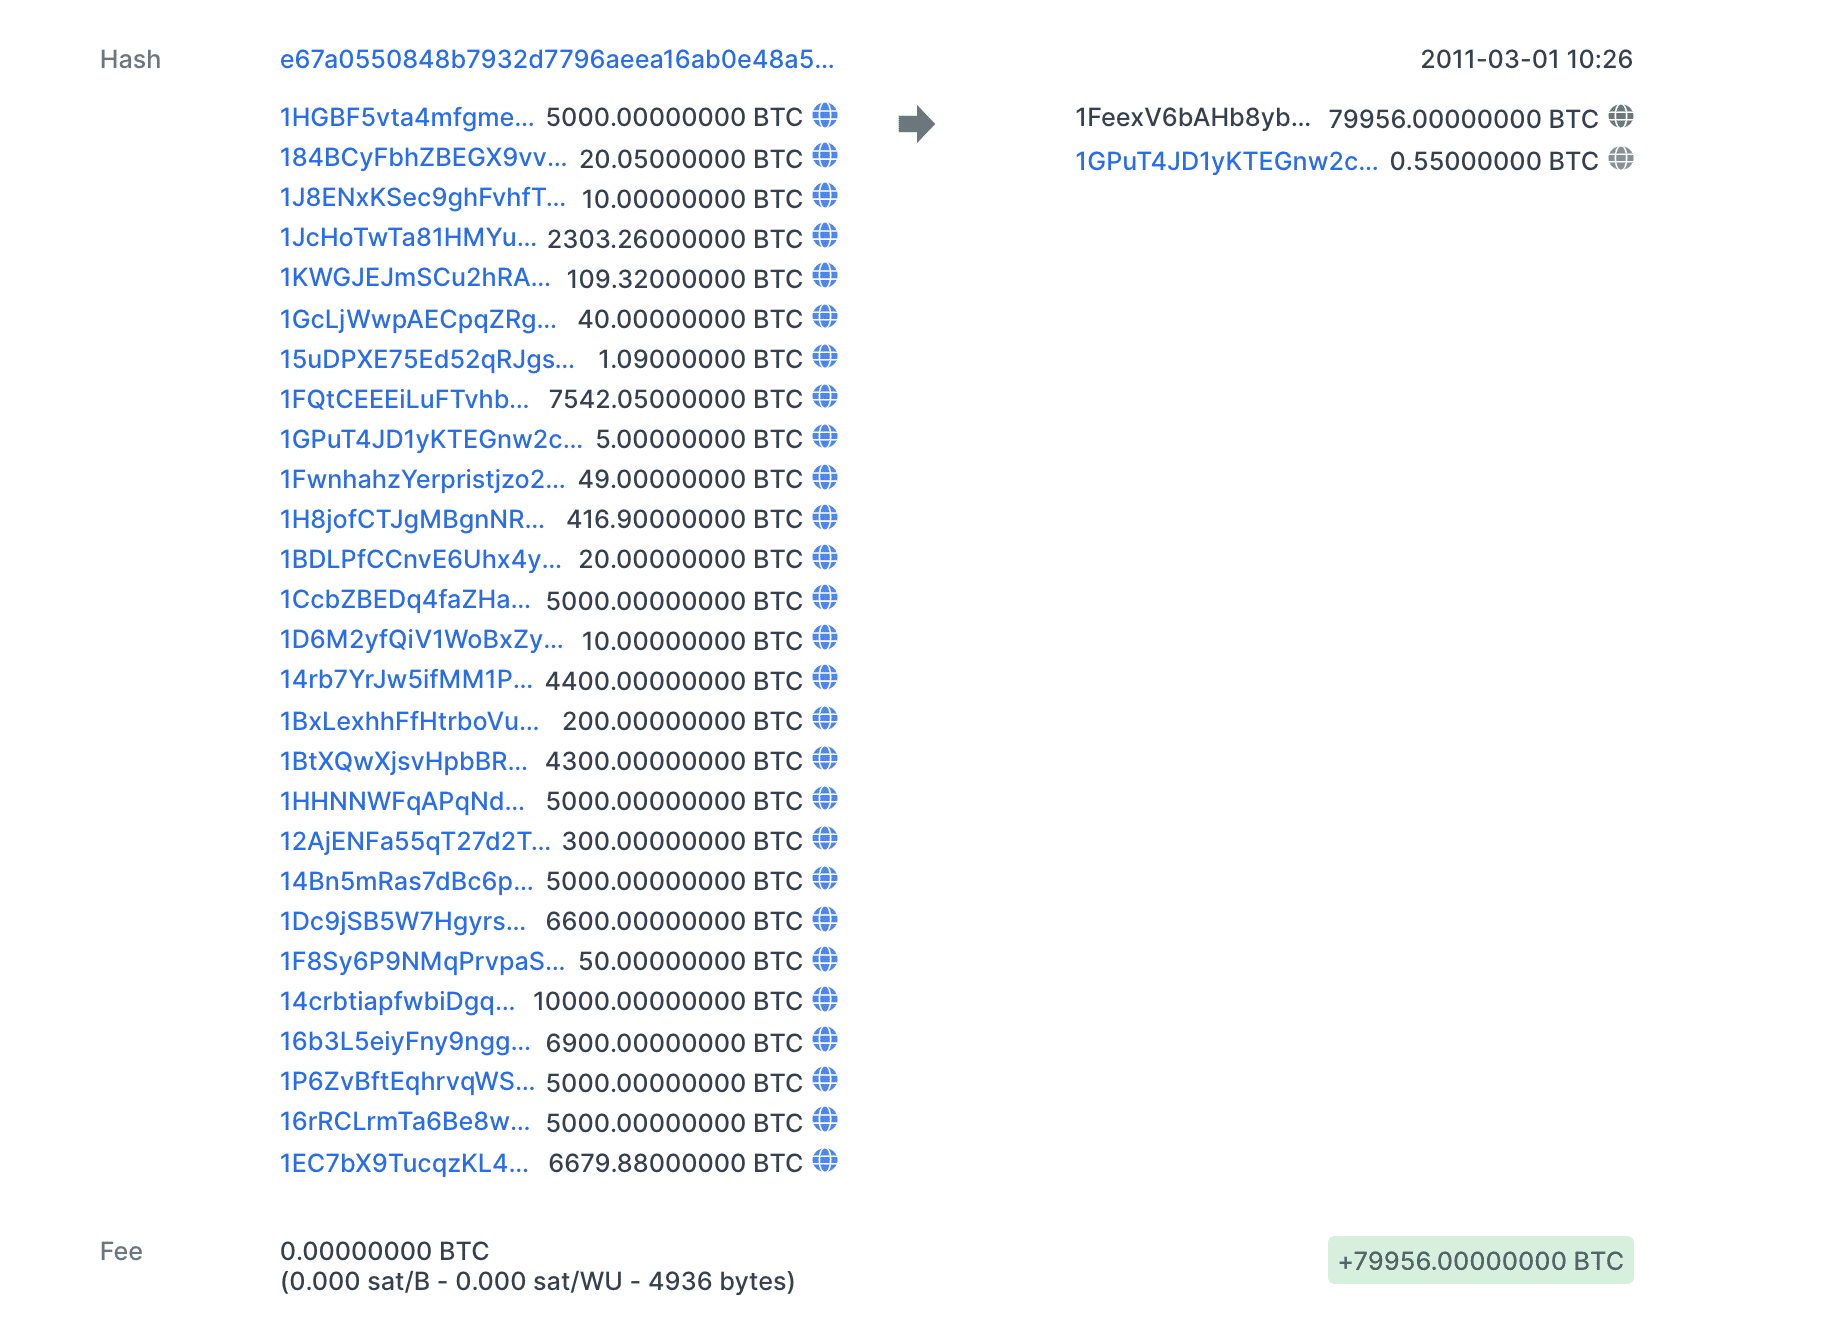Click globe icon beside 184BCyFbhZBEGX9vv input
The image size is (1842, 1332).
click(x=825, y=156)
